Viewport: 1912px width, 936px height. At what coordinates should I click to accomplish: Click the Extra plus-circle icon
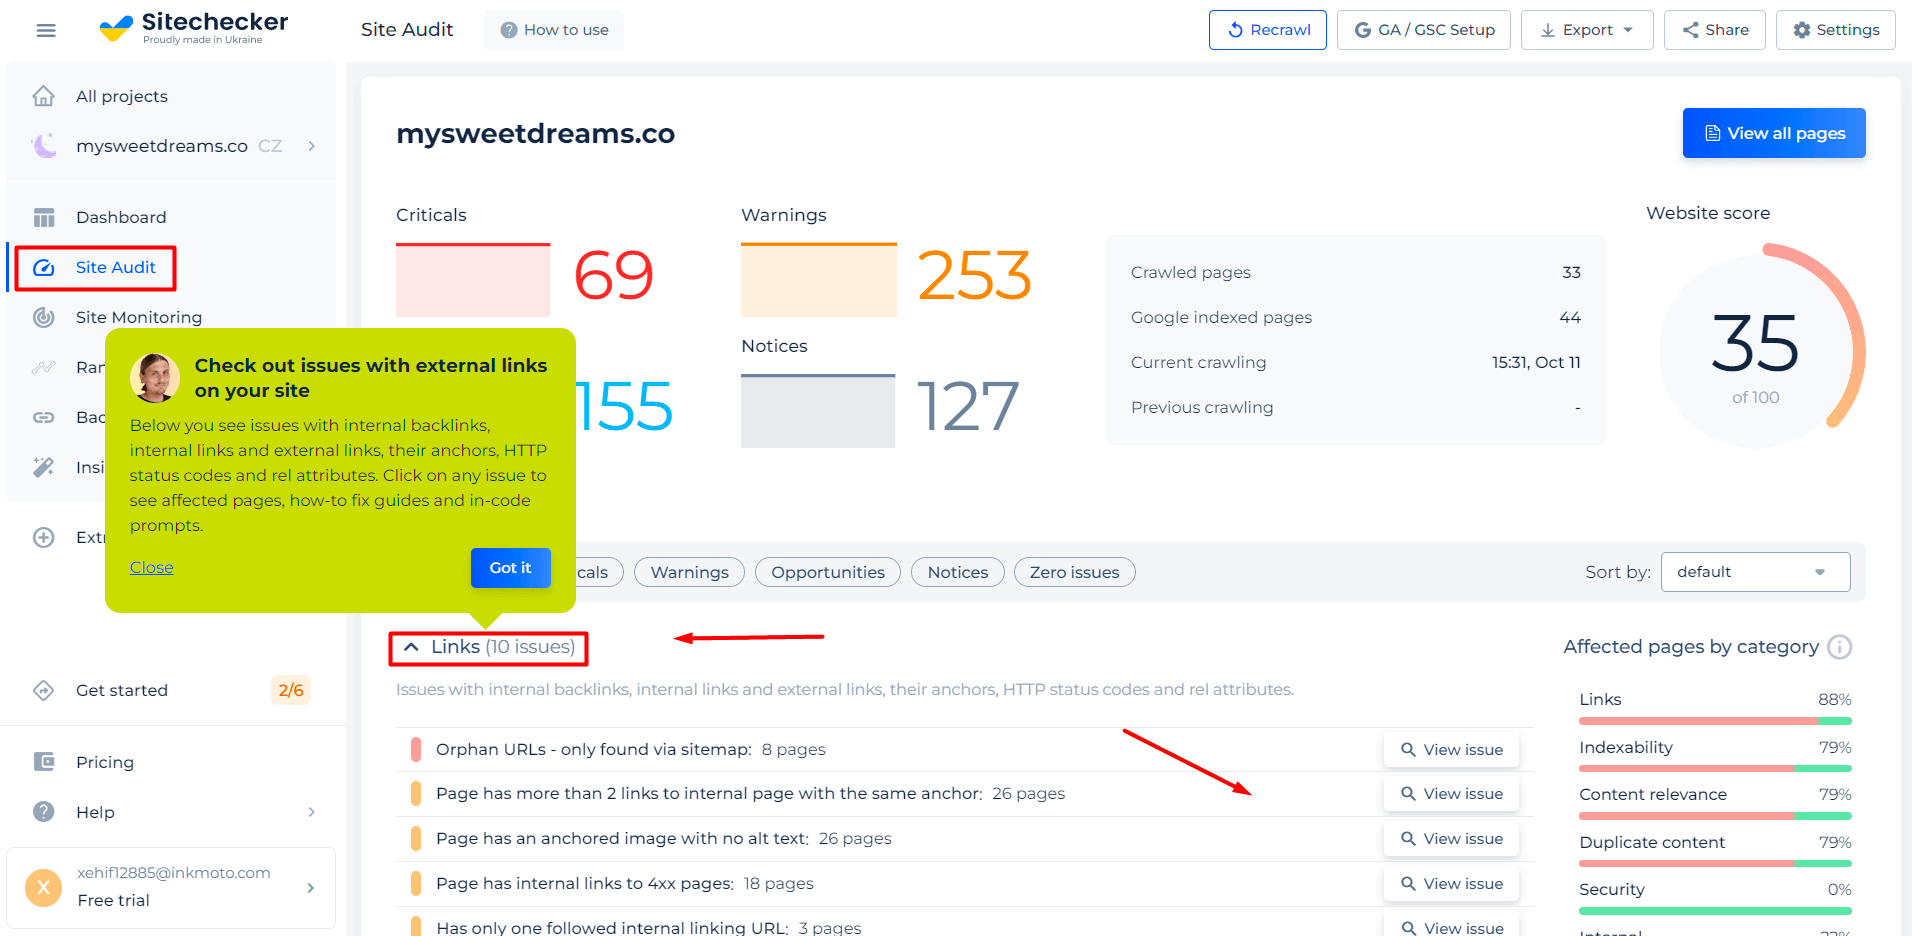coord(44,537)
